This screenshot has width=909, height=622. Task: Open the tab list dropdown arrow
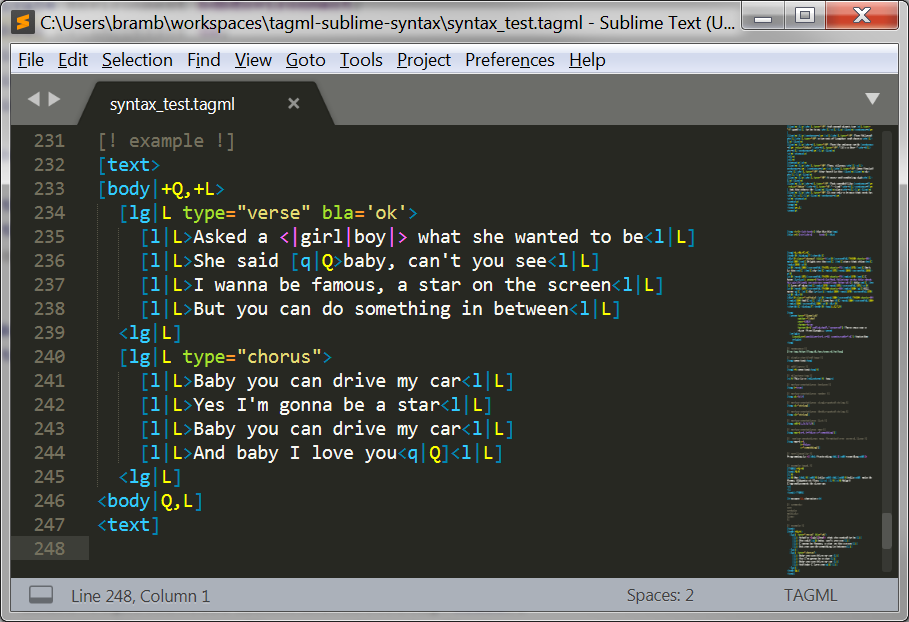pyautogui.click(x=872, y=99)
